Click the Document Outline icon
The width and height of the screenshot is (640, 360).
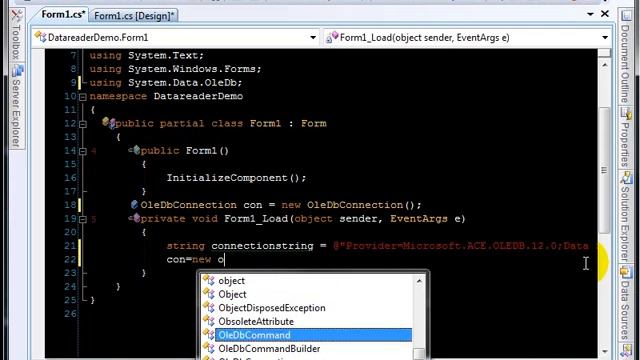click(626, 16)
